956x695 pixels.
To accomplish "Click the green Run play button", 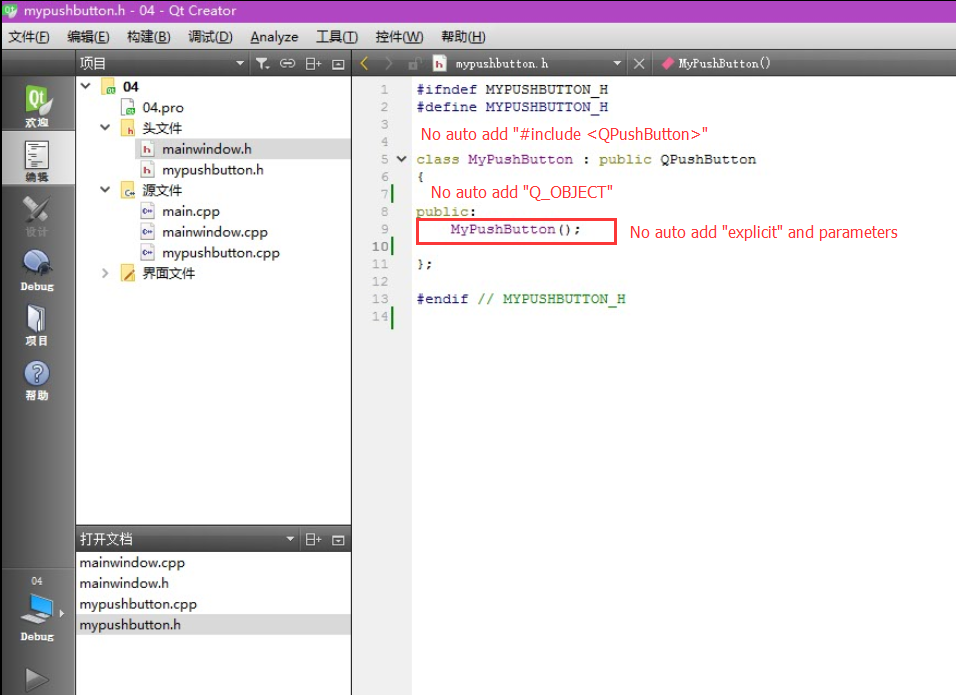I will click(37, 679).
